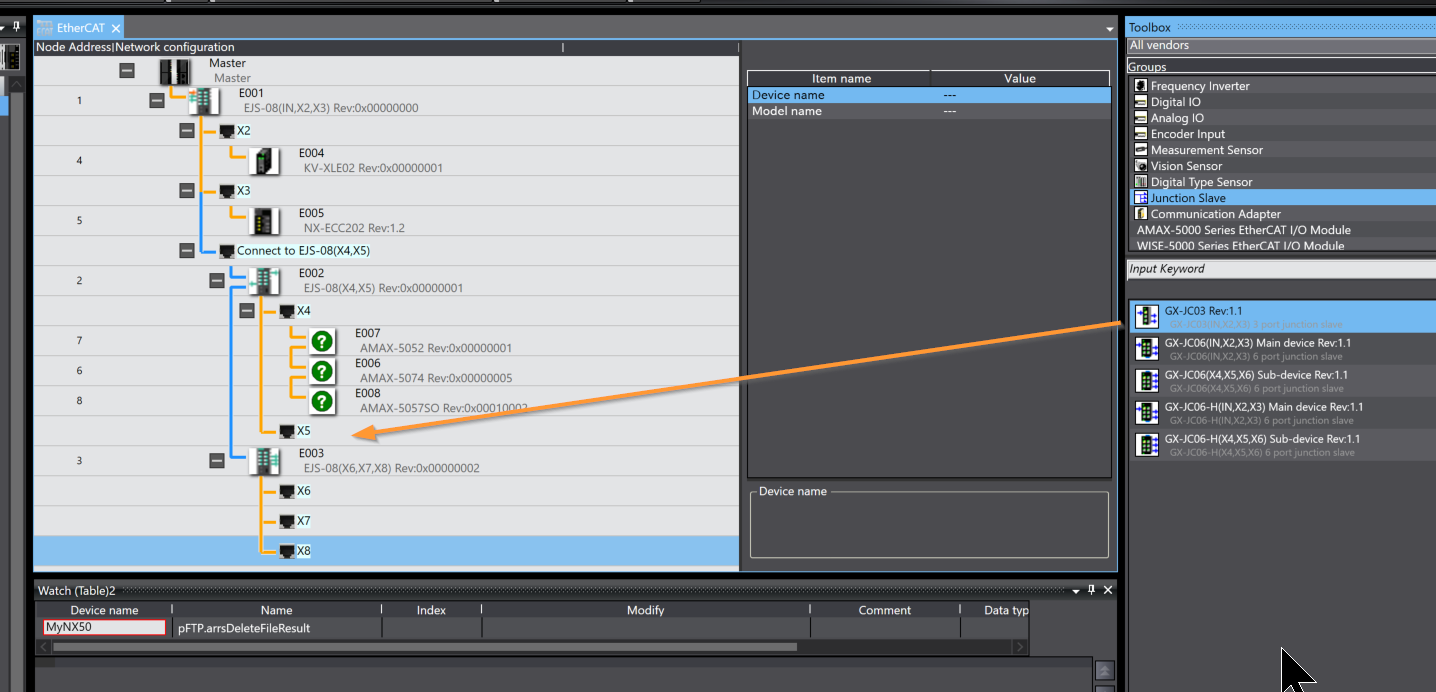Collapse the X4 port branch

tap(247, 311)
